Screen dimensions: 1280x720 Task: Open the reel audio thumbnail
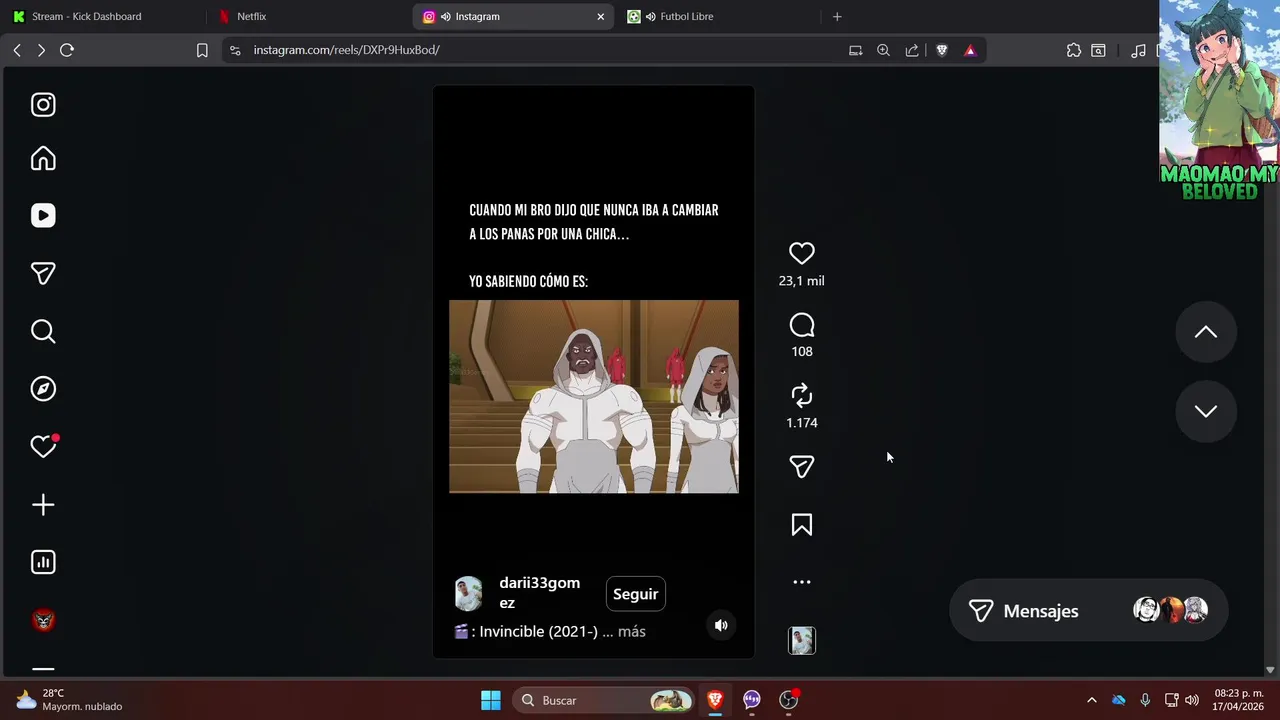tap(802, 641)
